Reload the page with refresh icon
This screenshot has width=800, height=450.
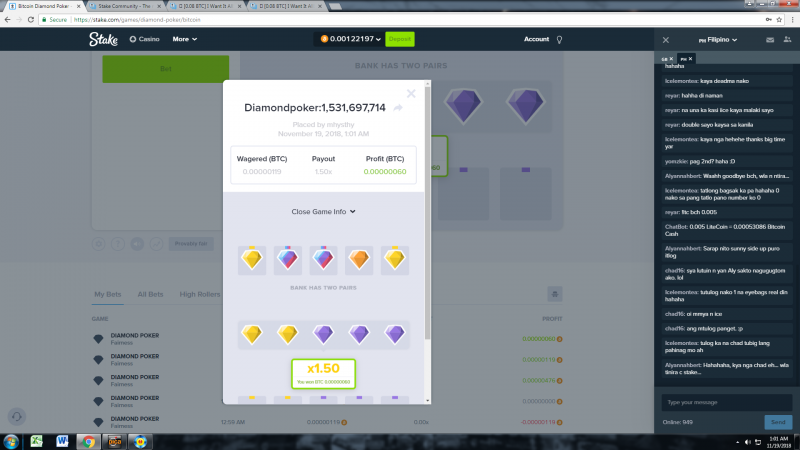[31, 19]
